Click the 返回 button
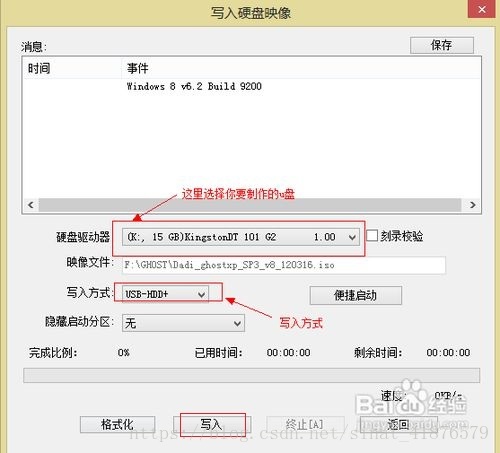 click(398, 424)
